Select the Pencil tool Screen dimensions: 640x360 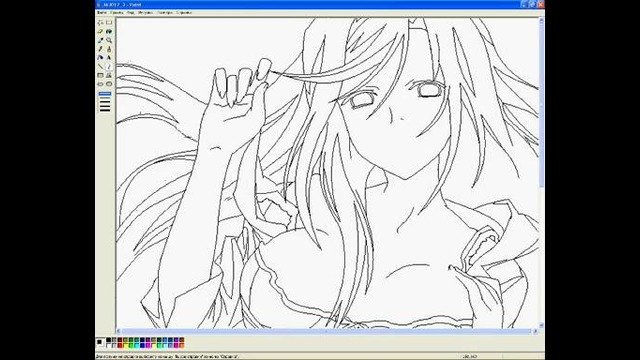pos(100,49)
